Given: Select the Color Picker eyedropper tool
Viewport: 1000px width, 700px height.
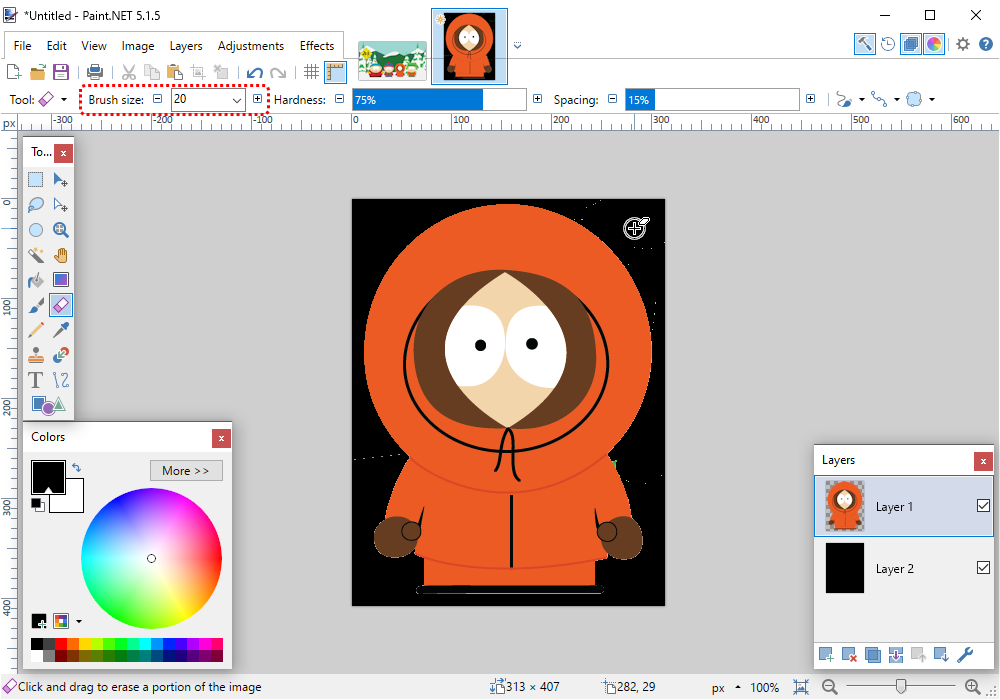Looking at the screenshot, I should (x=61, y=330).
